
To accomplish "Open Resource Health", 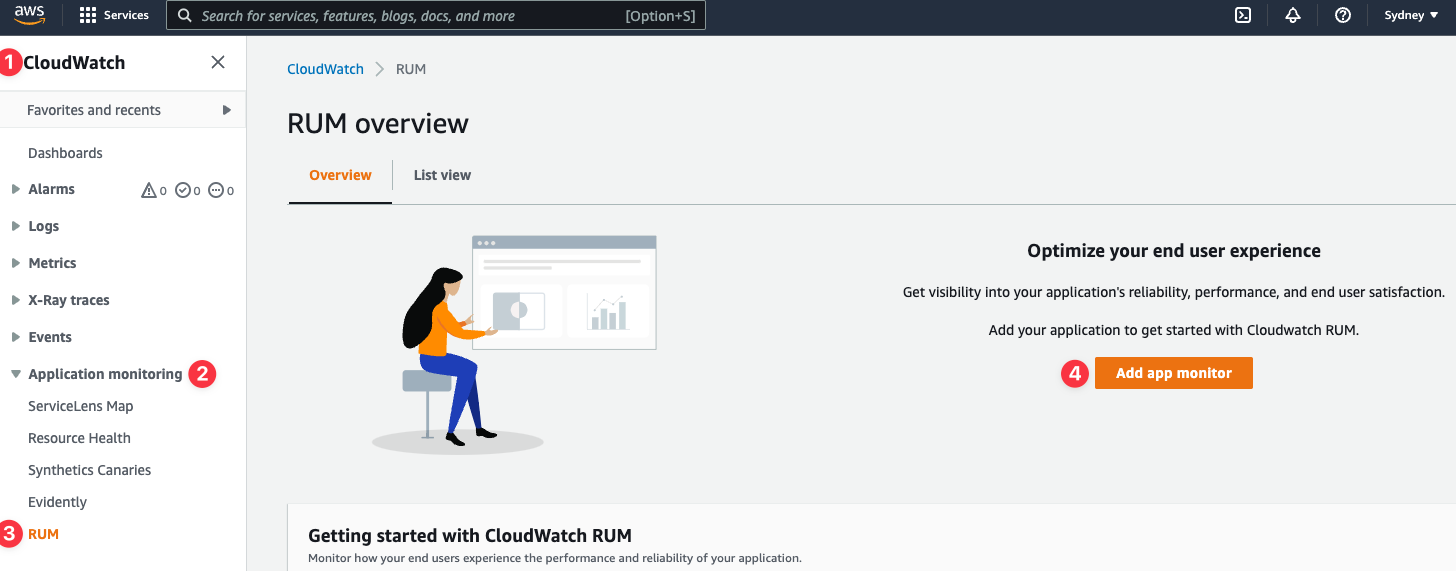I will 79,438.
